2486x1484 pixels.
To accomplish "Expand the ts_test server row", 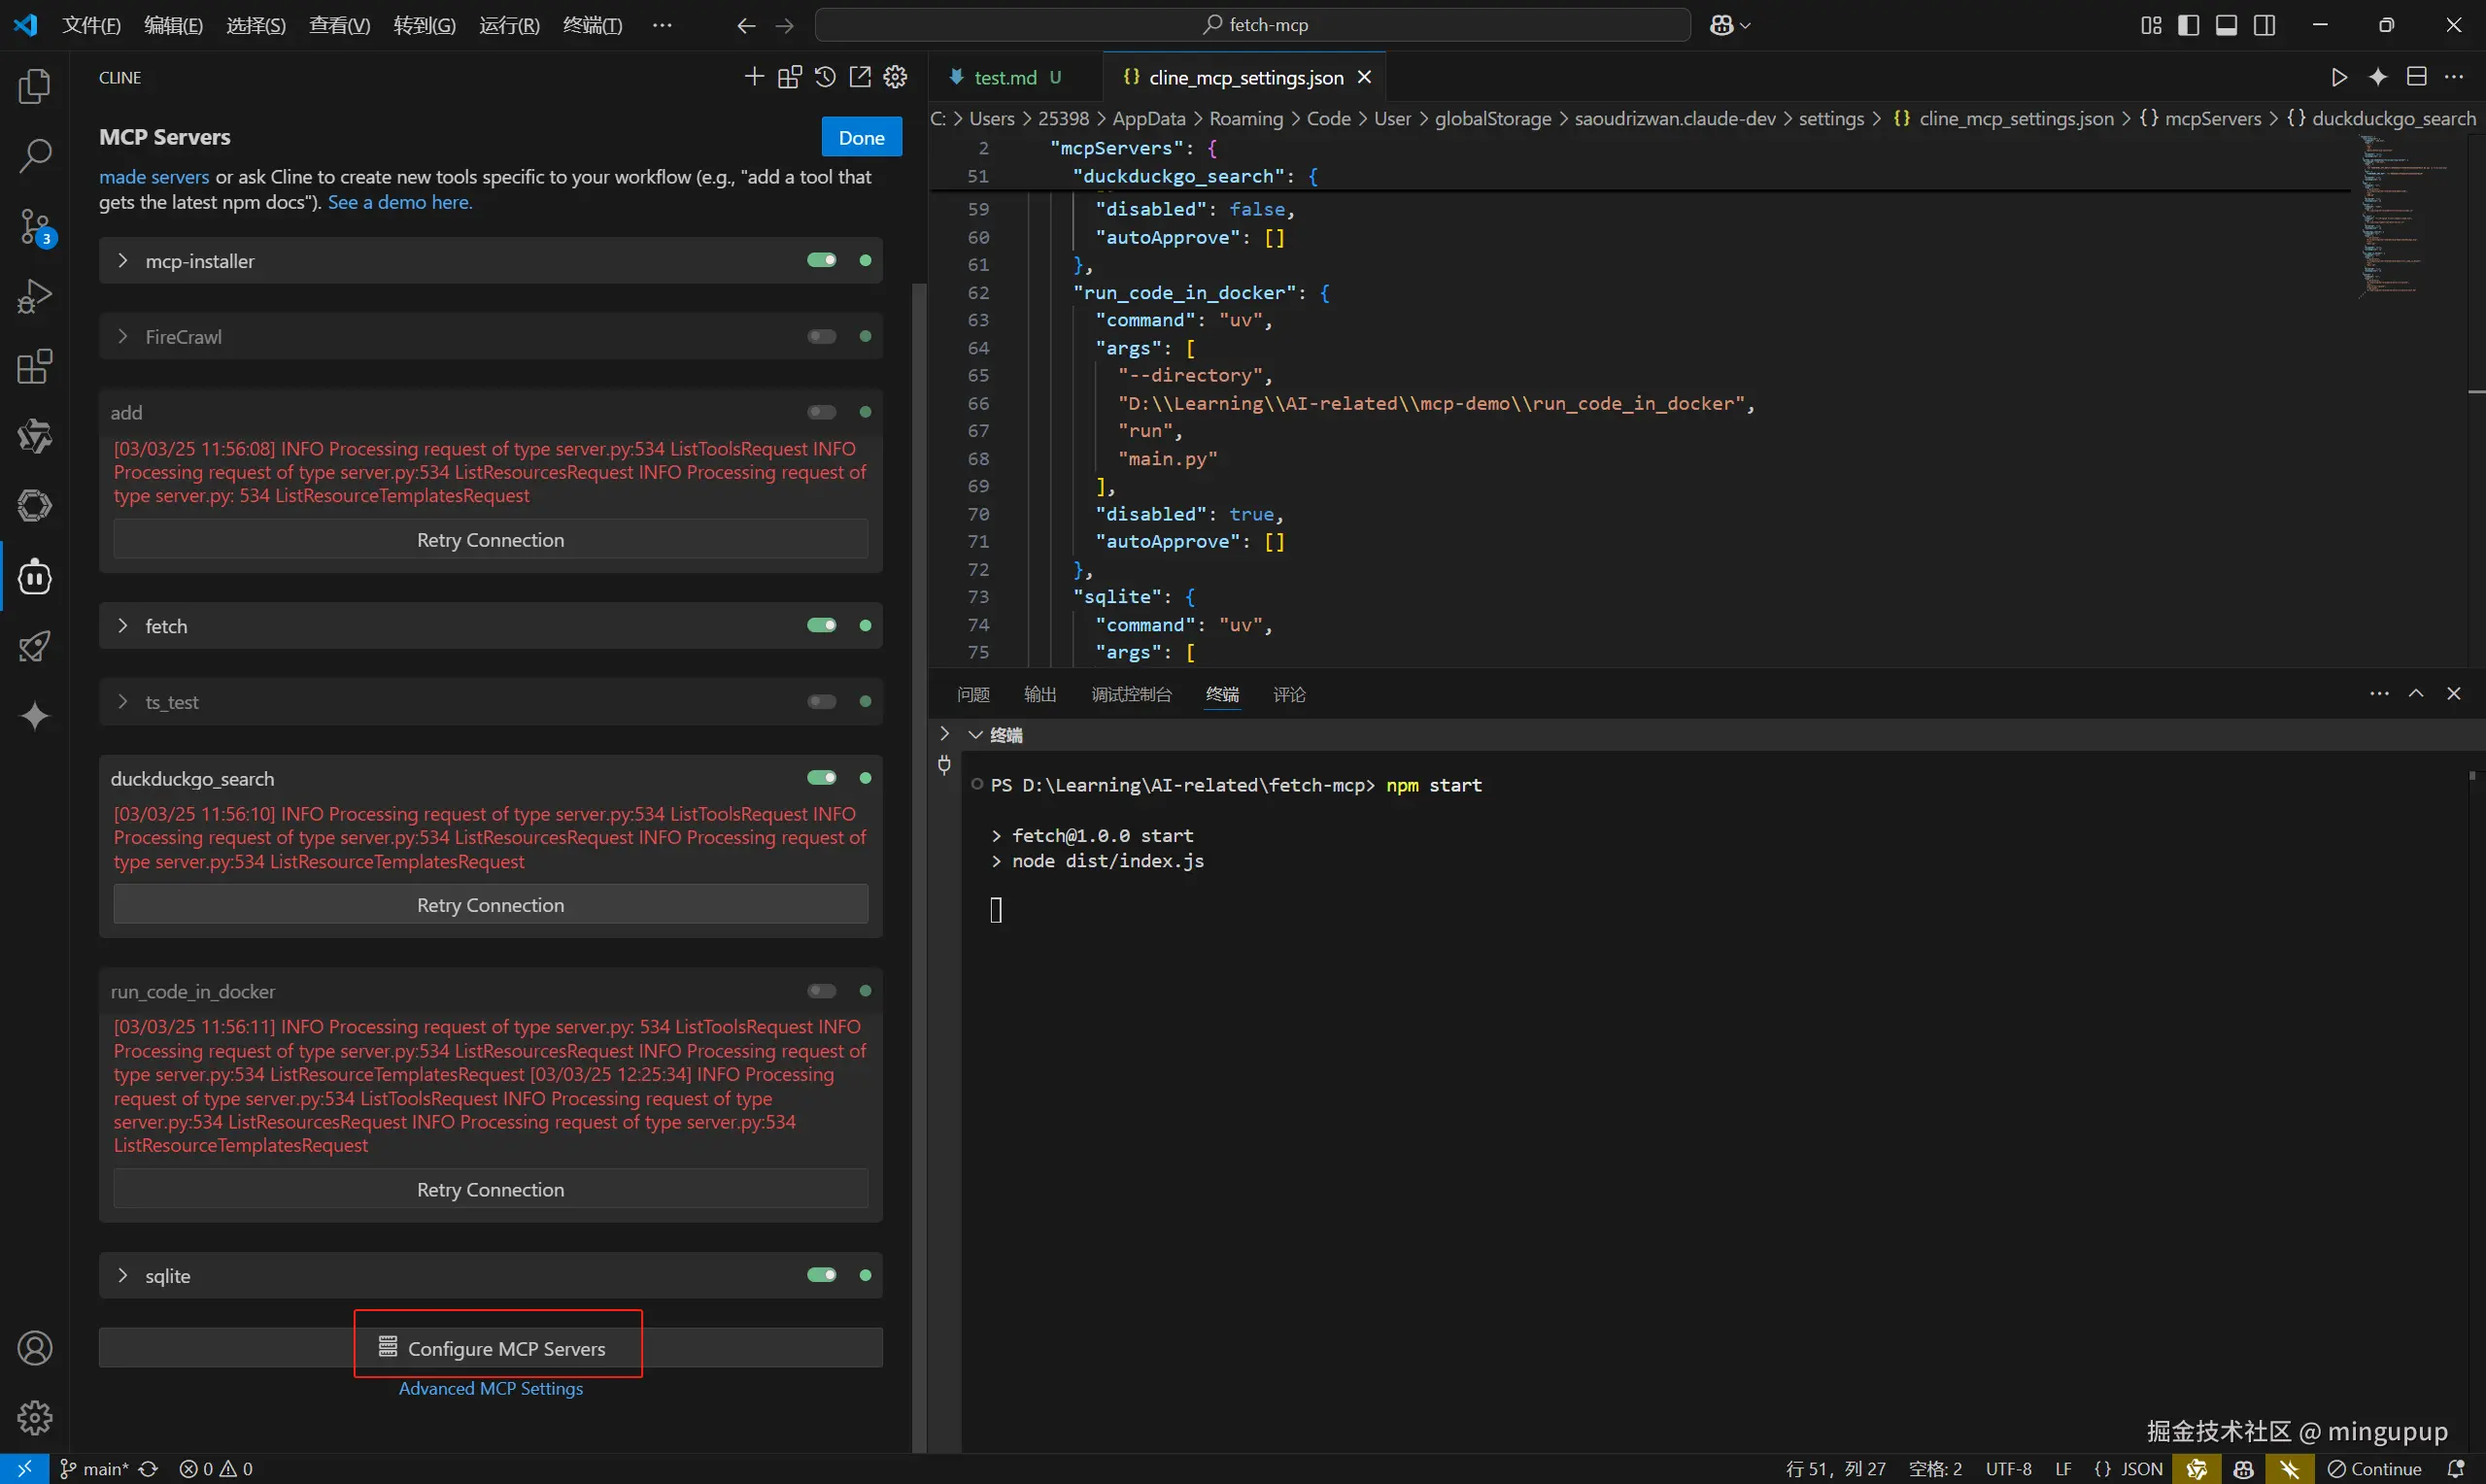I will 123,702.
